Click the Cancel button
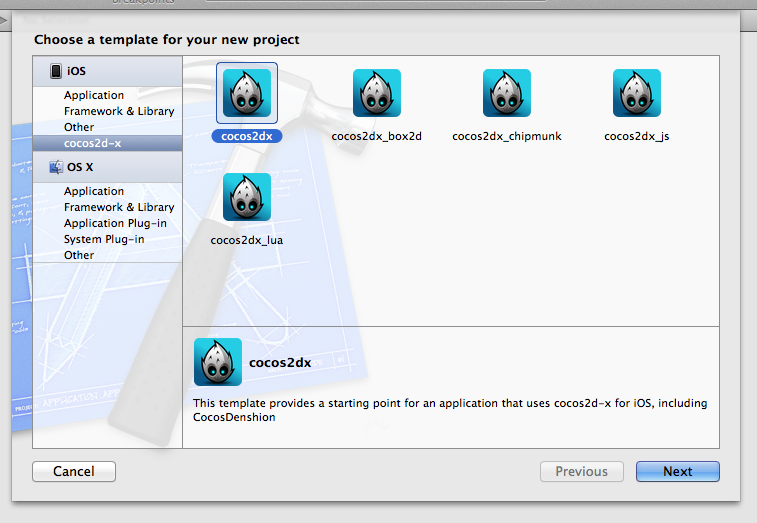 (74, 471)
